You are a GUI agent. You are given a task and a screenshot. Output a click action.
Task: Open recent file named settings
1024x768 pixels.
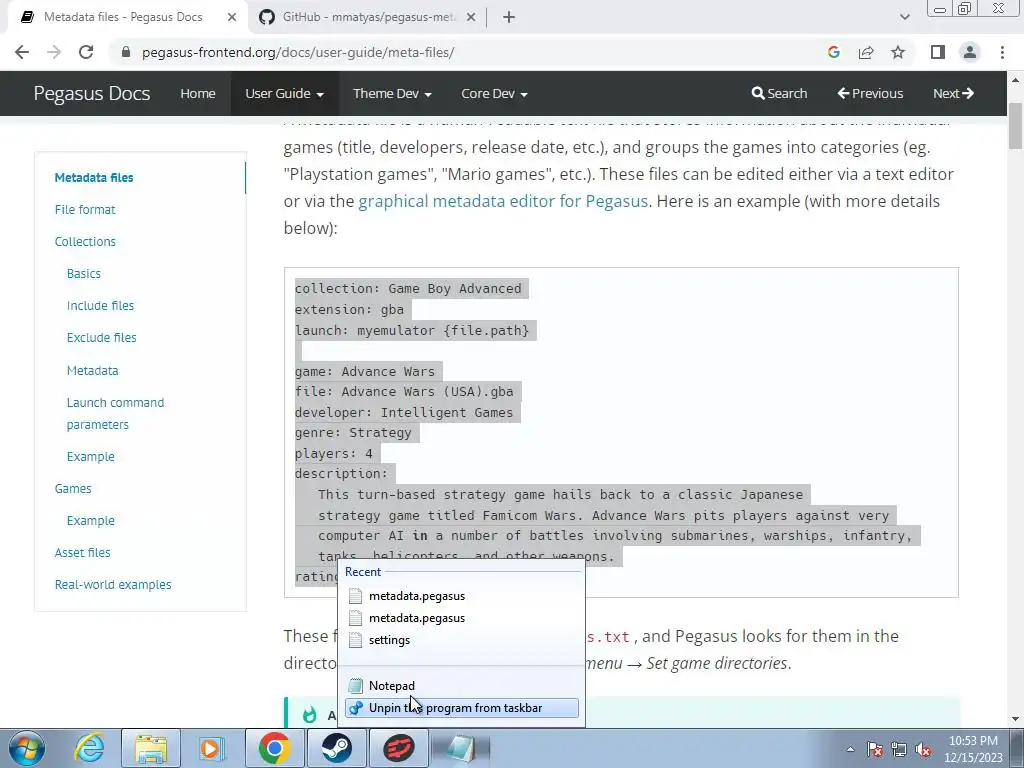(462, 640)
